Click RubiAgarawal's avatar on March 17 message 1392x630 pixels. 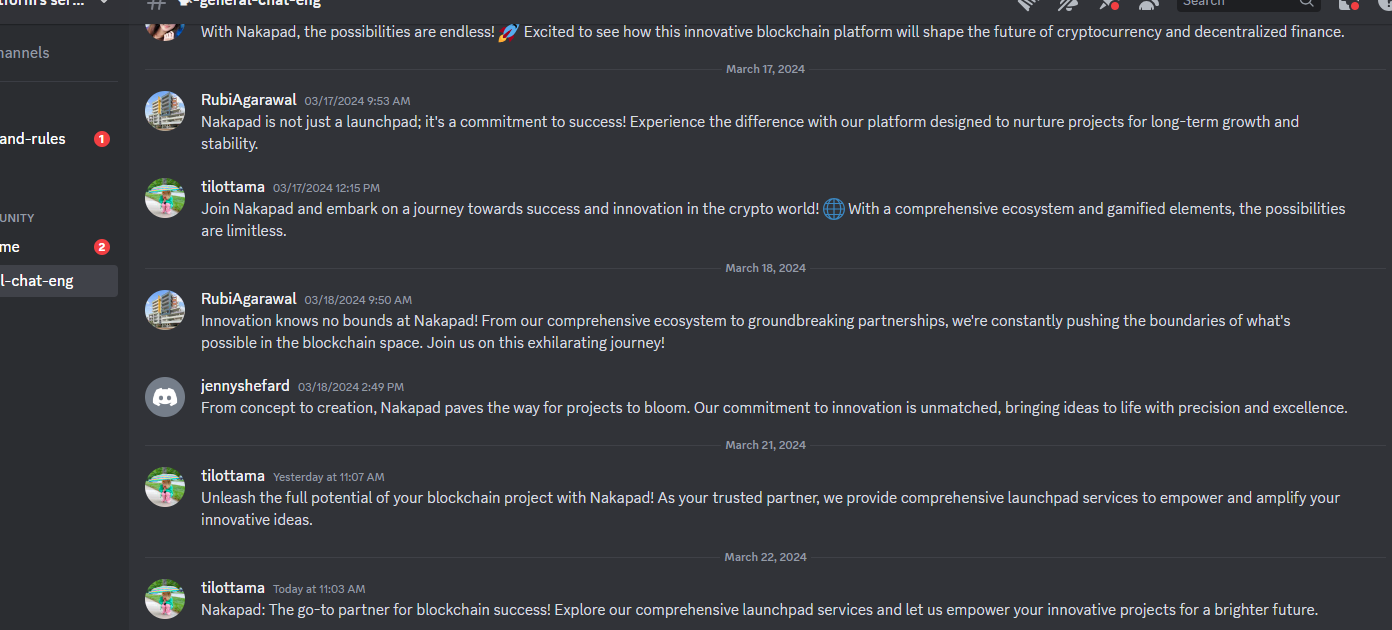pos(165,111)
